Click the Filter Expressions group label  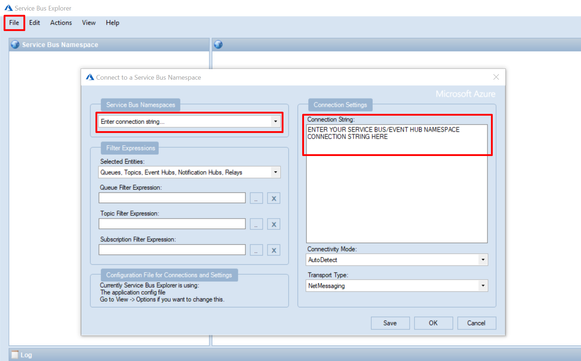click(x=130, y=148)
